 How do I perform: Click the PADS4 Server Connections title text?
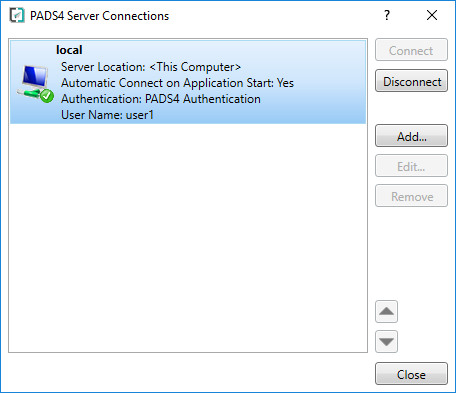click(x=99, y=16)
